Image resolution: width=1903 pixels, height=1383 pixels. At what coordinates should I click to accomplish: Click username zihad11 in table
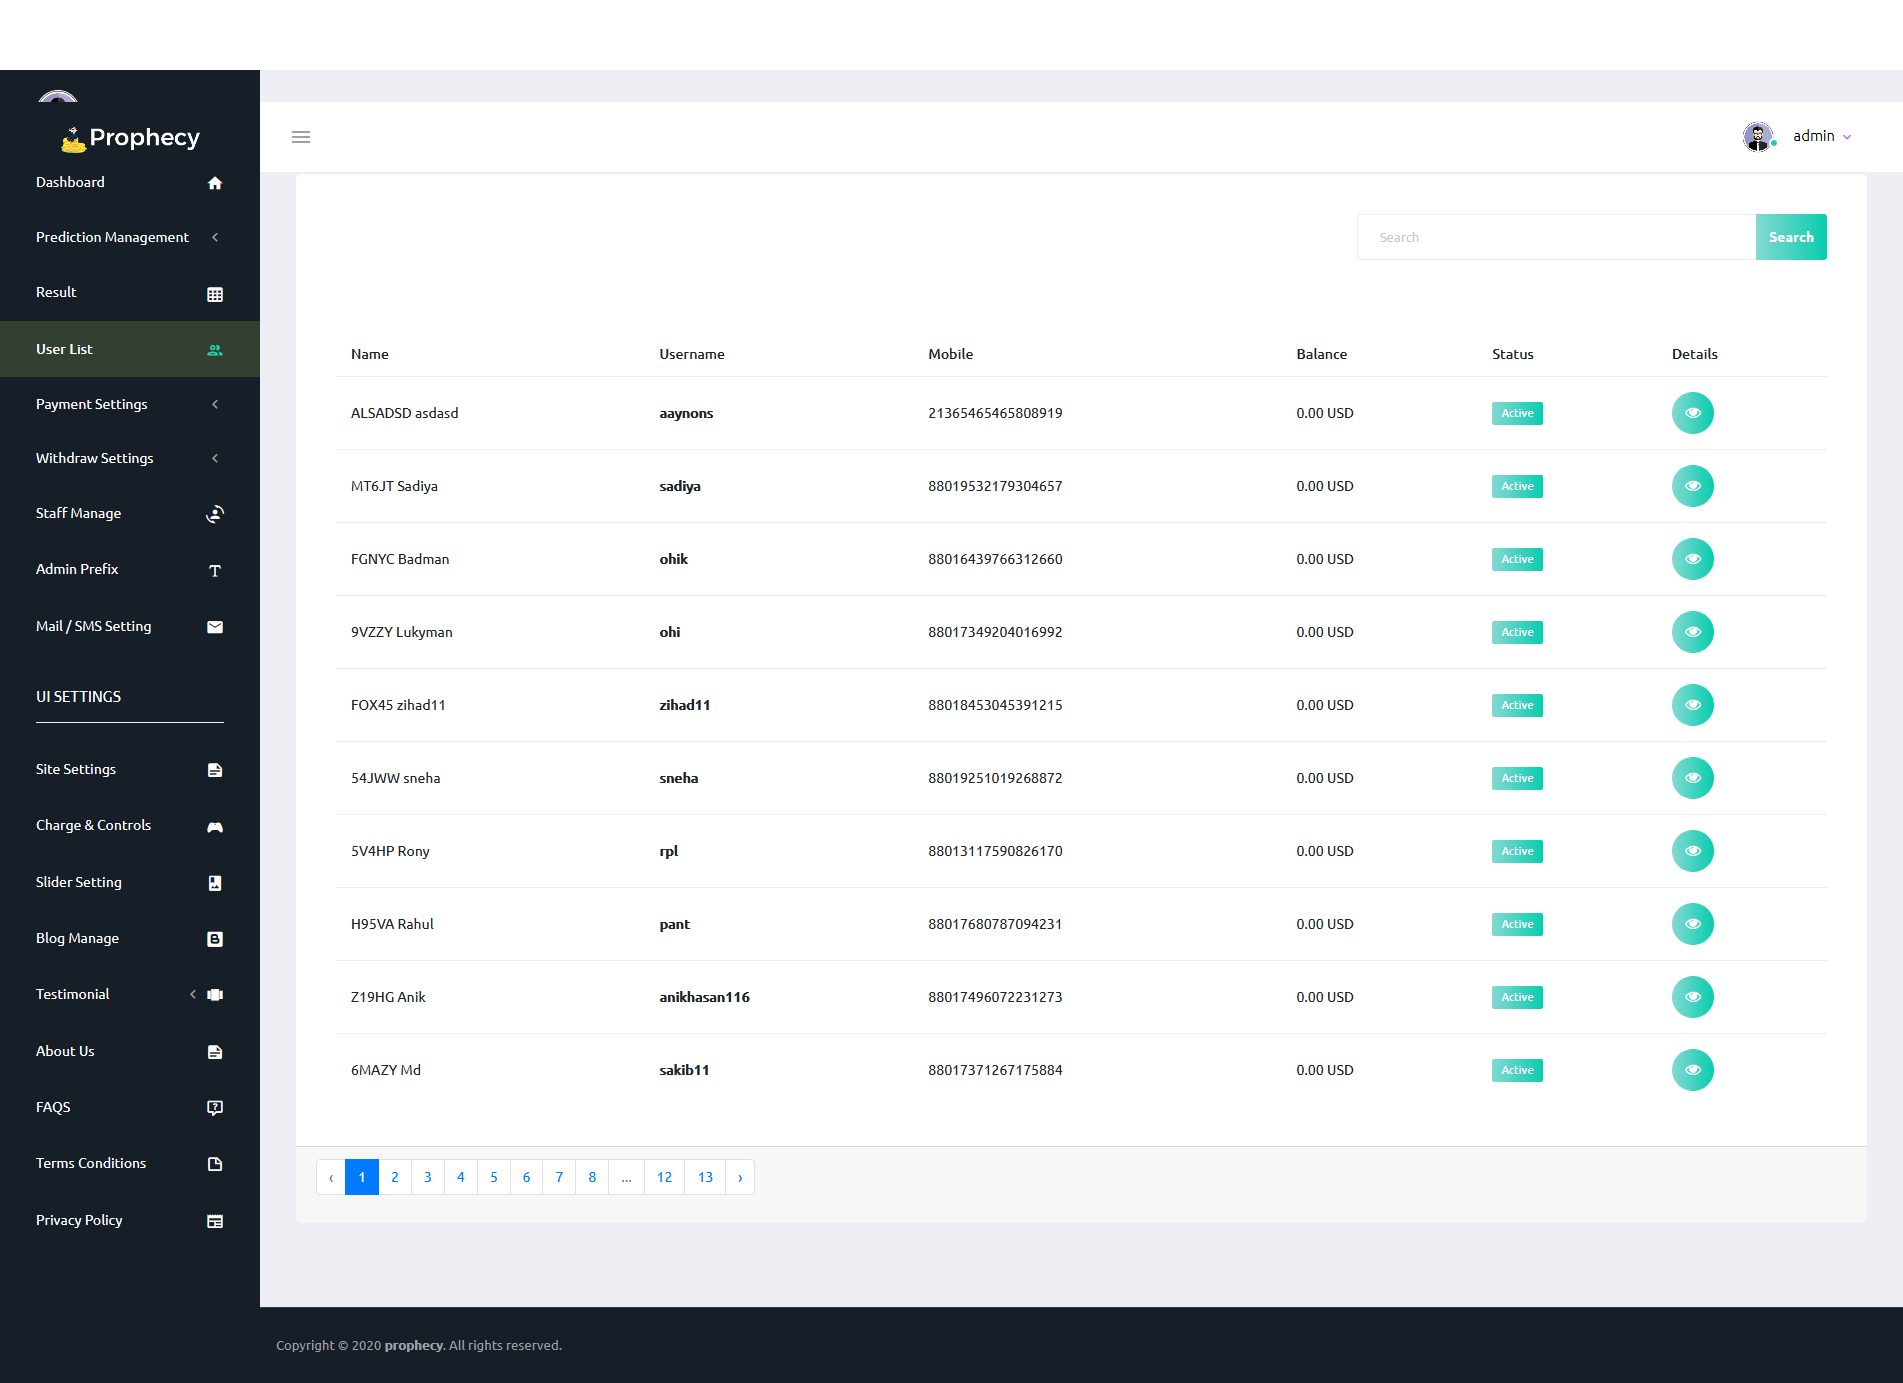click(x=685, y=705)
